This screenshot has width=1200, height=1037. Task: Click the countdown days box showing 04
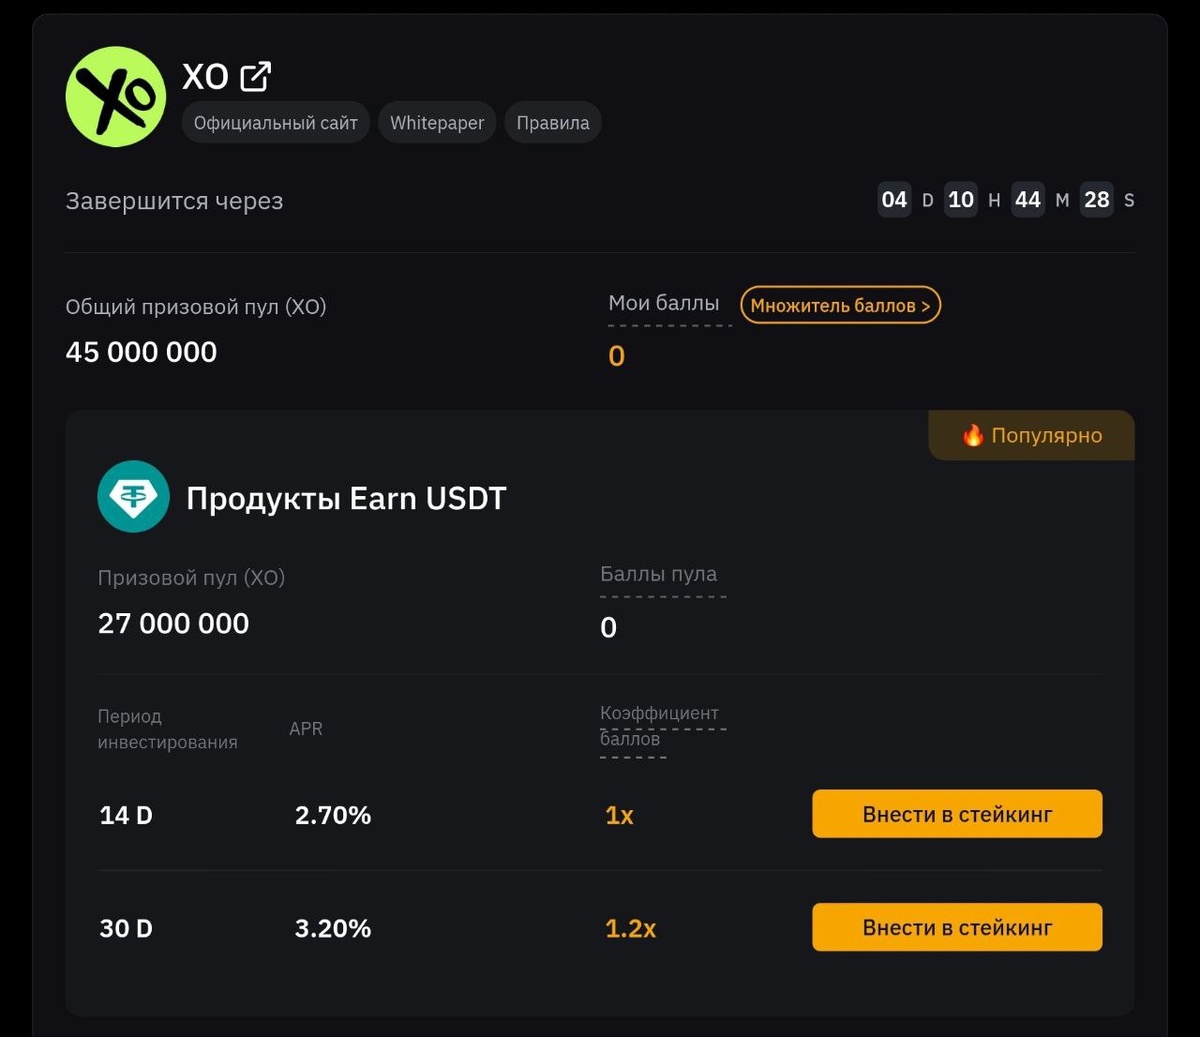coord(894,200)
